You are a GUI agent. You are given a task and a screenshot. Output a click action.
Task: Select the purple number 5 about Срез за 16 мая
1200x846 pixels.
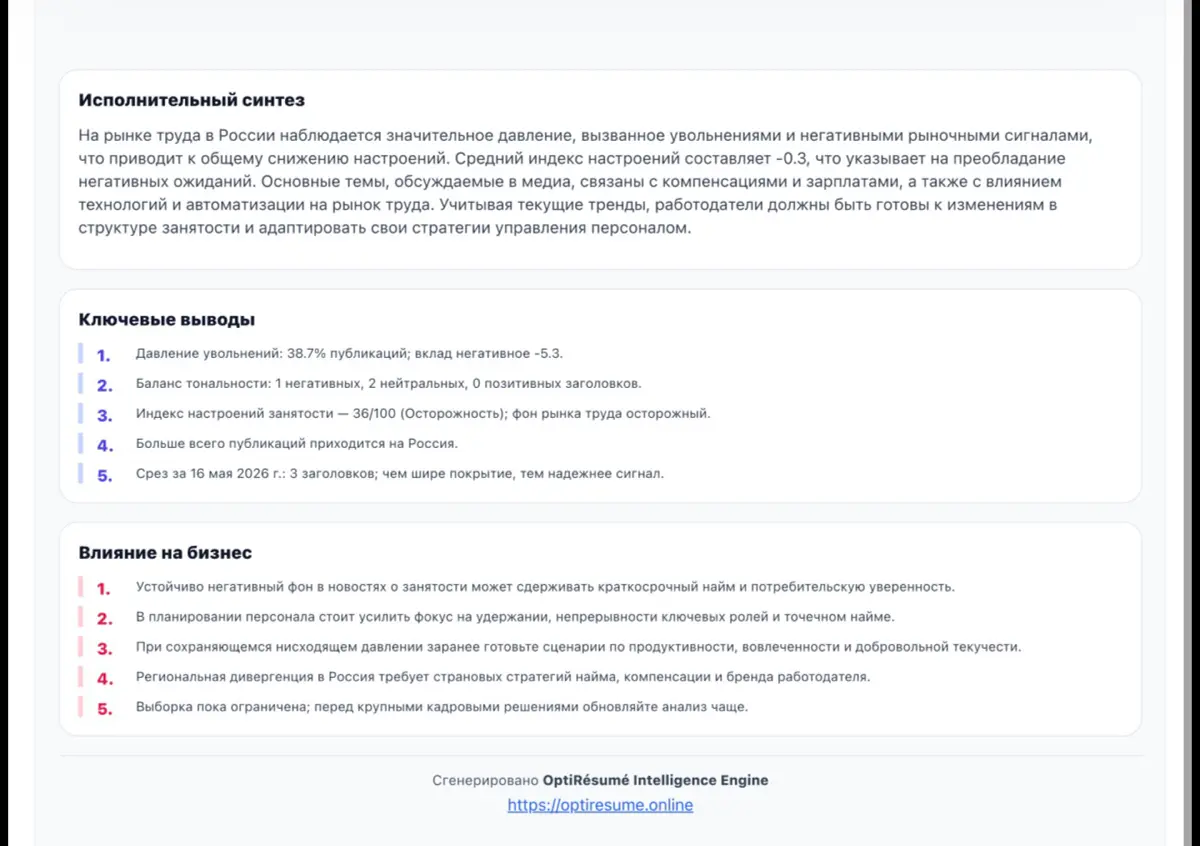[105, 475]
